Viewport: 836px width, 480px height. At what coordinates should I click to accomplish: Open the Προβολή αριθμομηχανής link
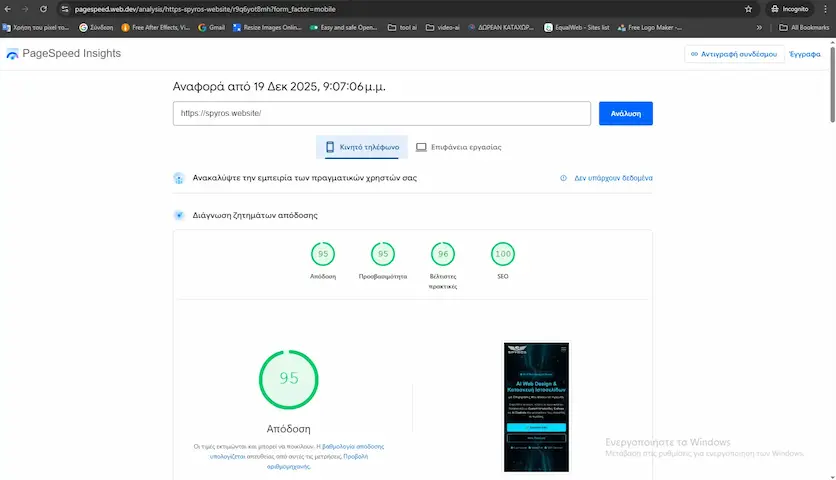pyautogui.click(x=317, y=461)
